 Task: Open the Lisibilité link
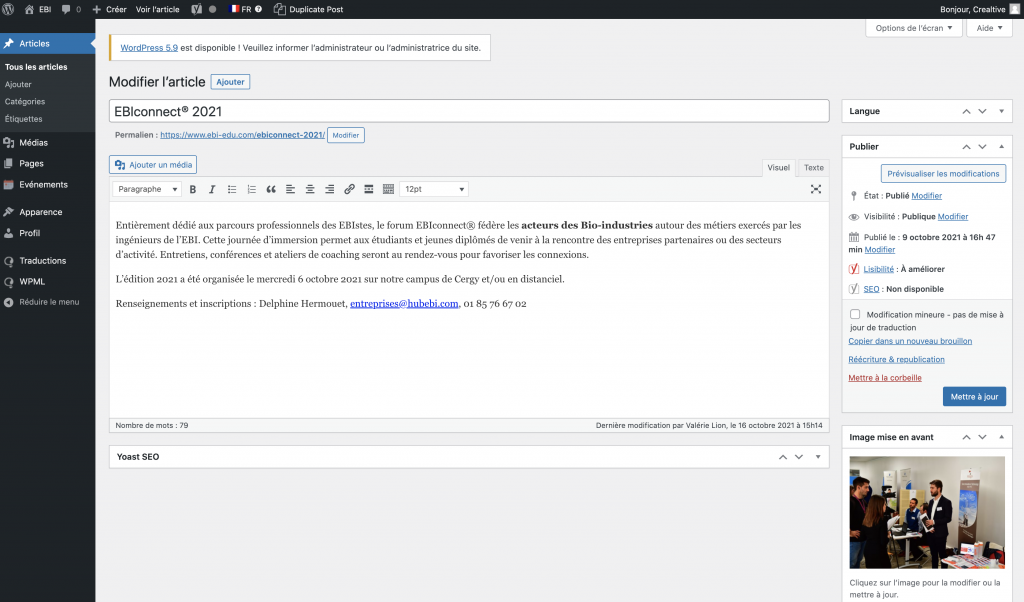(x=878, y=269)
